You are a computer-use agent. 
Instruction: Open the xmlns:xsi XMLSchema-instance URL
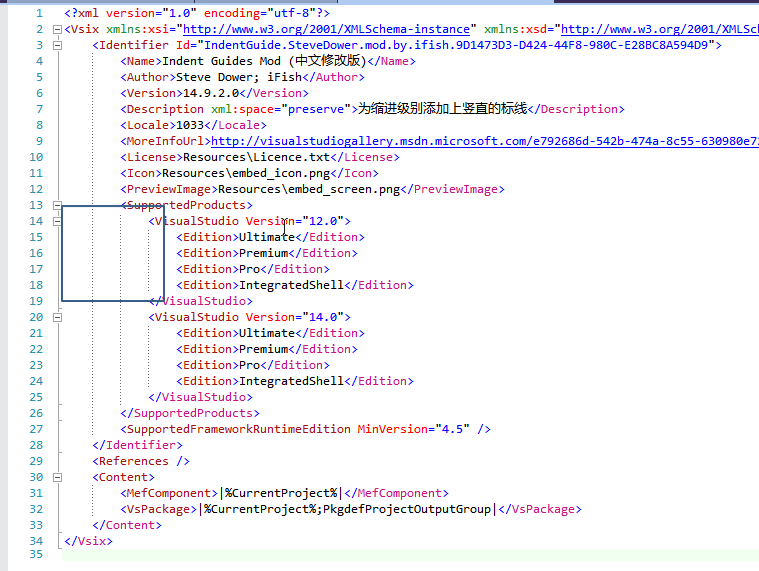pos(326,29)
